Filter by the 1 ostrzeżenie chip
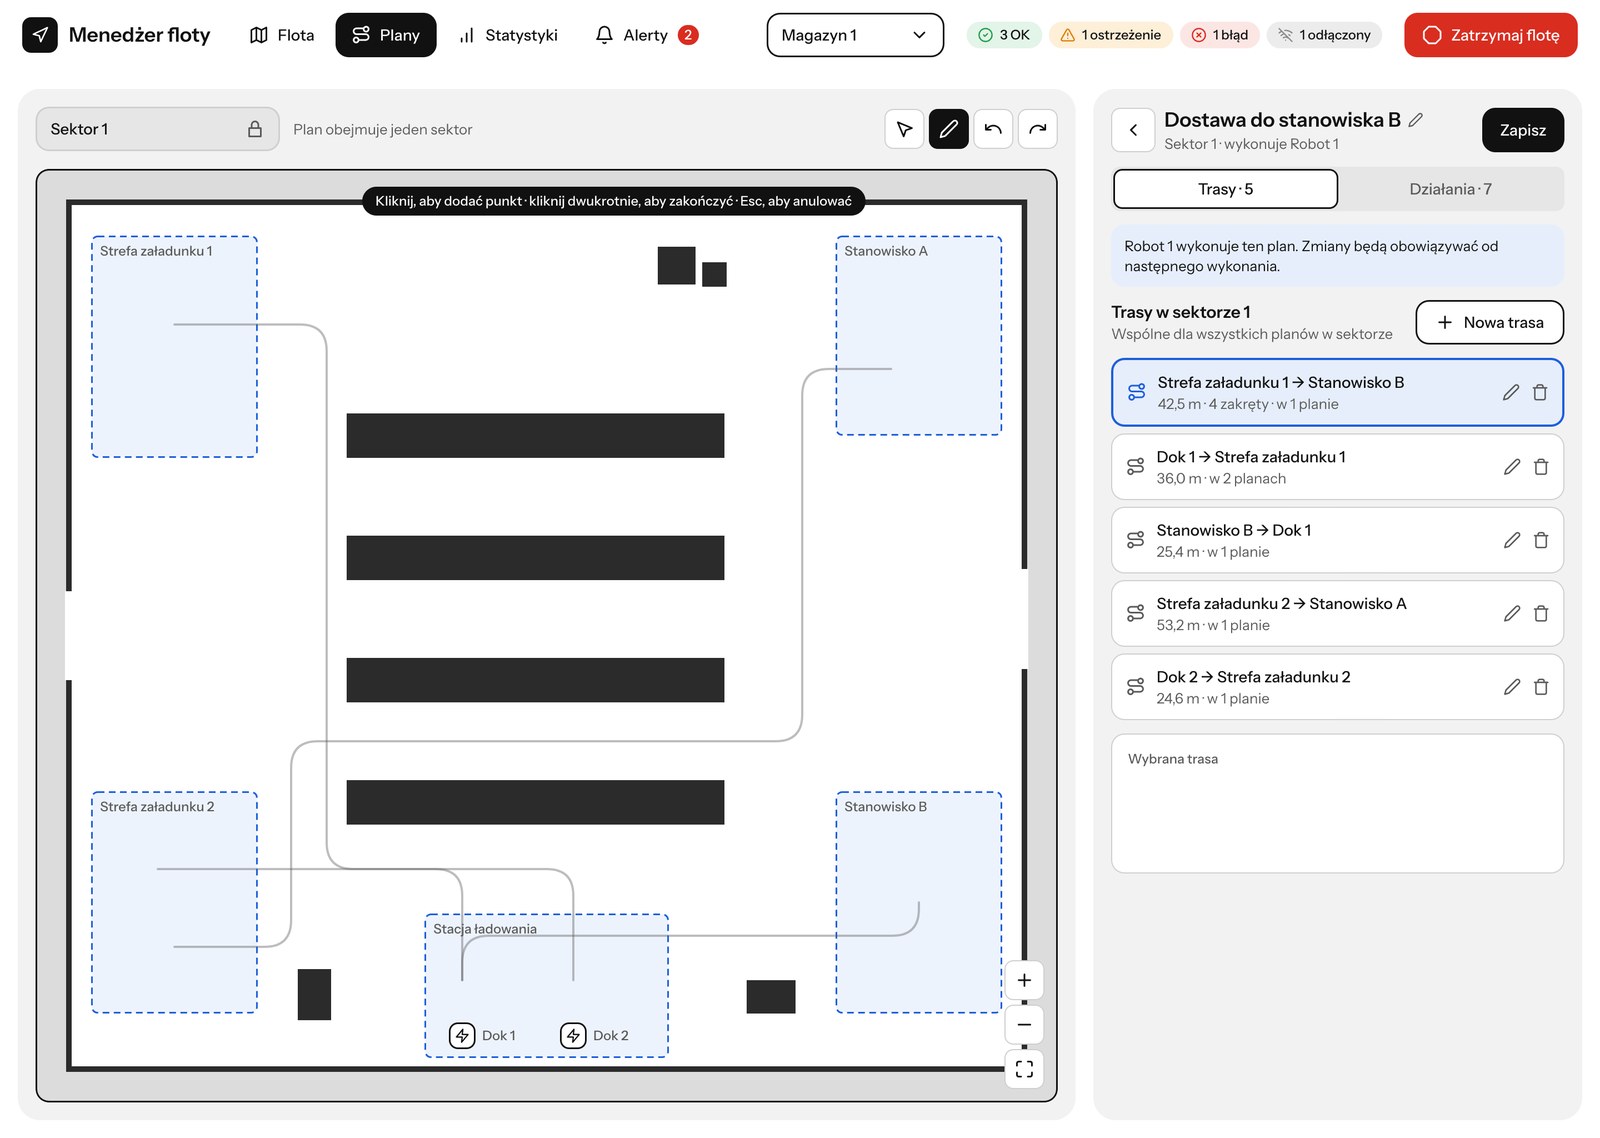The height and width of the screenshot is (1138, 1600). [1111, 35]
